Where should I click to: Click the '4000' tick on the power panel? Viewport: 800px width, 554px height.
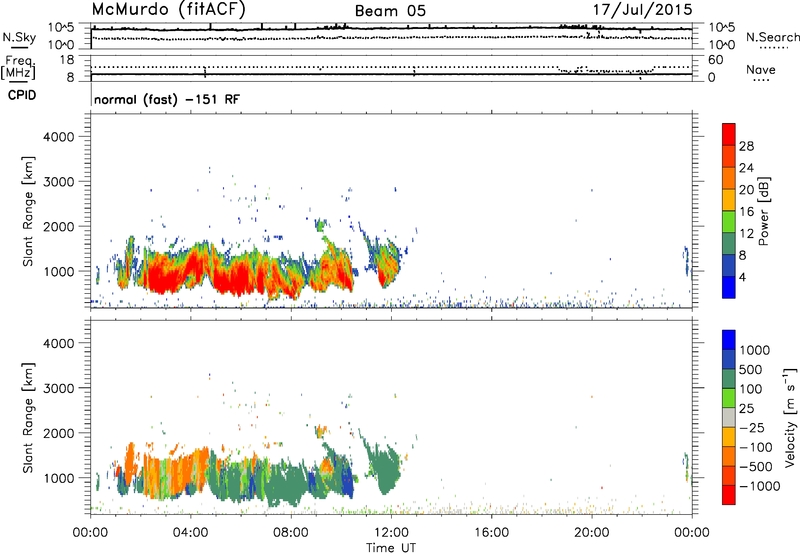(58, 137)
